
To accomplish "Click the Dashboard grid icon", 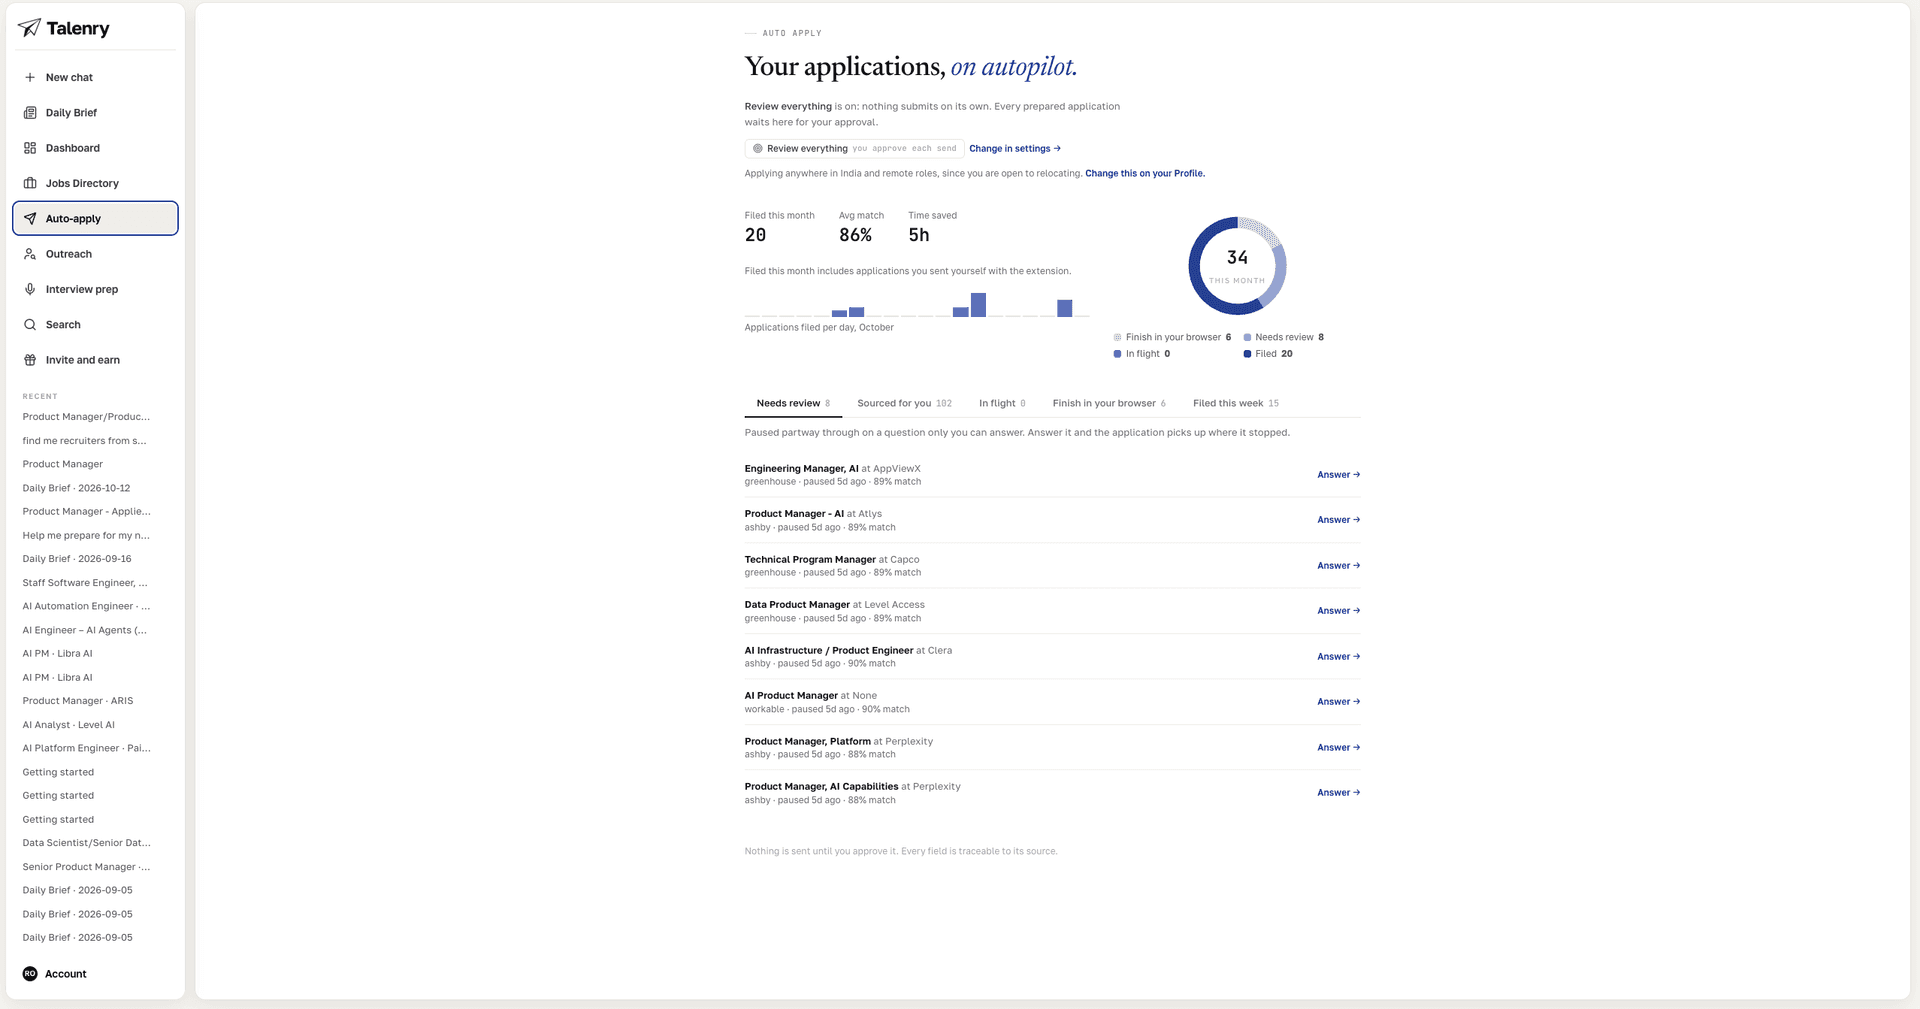I will click(30, 148).
